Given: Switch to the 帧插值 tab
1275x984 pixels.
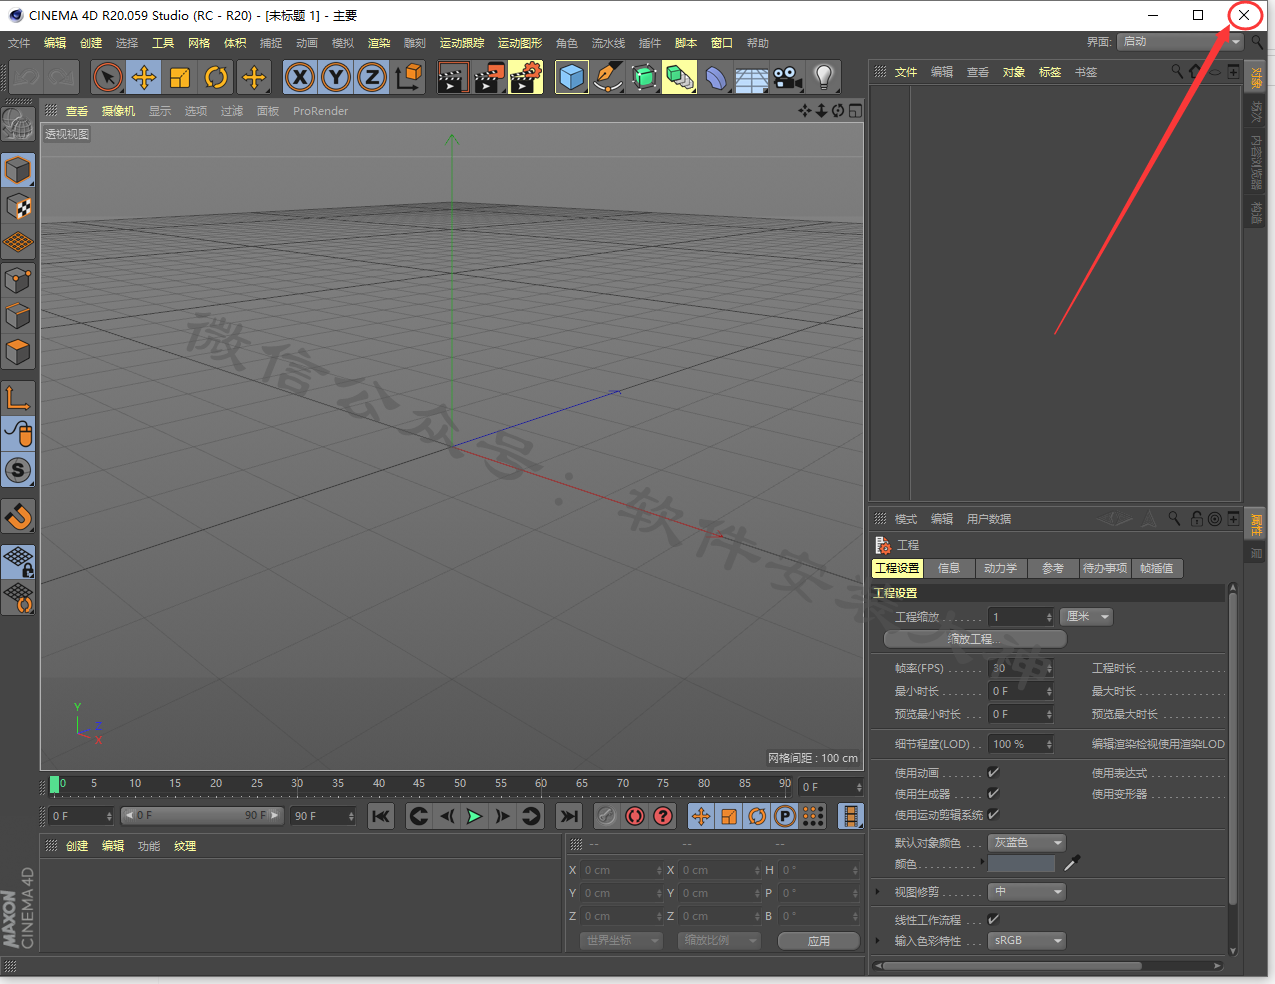Looking at the screenshot, I should point(1156,568).
